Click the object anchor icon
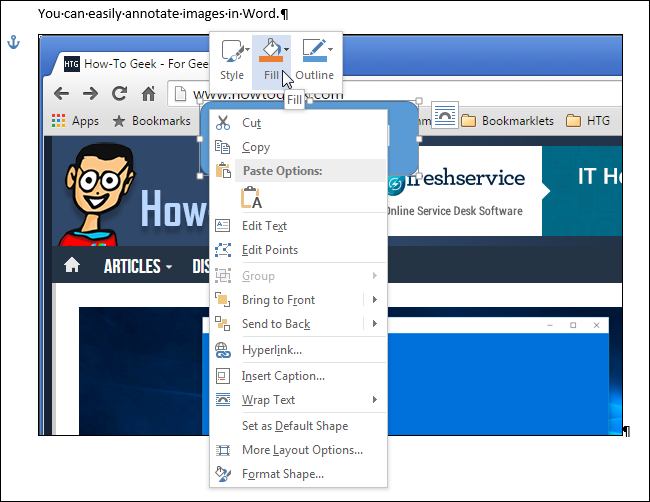The height and width of the screenshot is (502, 650). tap(14, 42)
